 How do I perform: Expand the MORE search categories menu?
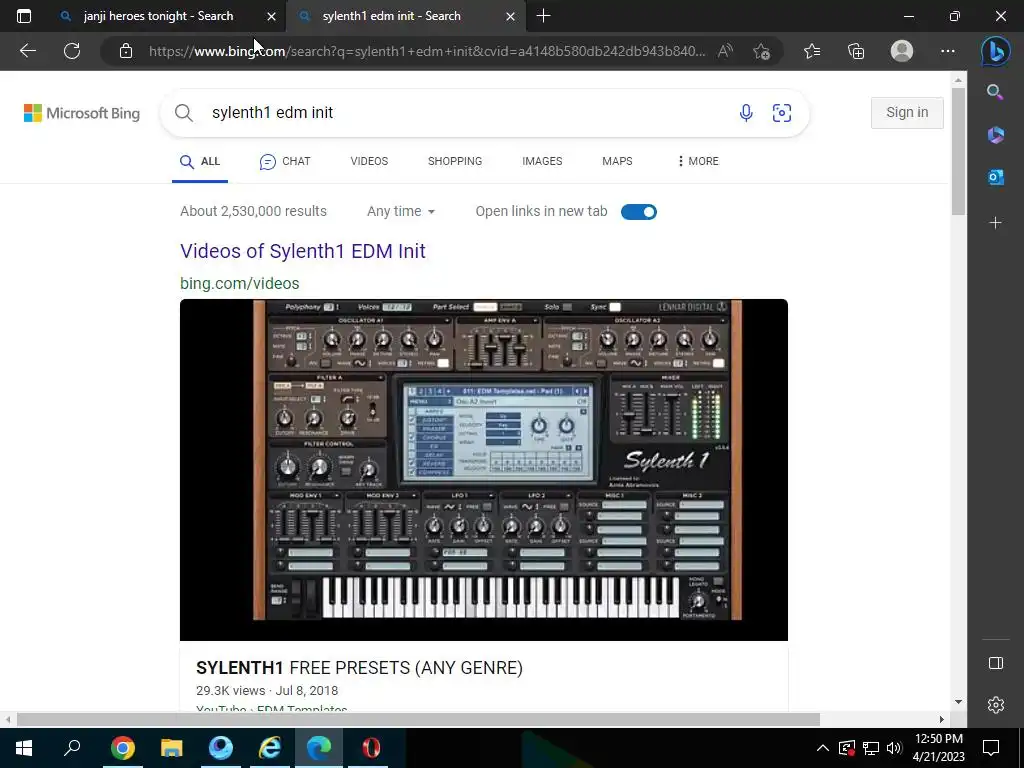click(698, 161)
